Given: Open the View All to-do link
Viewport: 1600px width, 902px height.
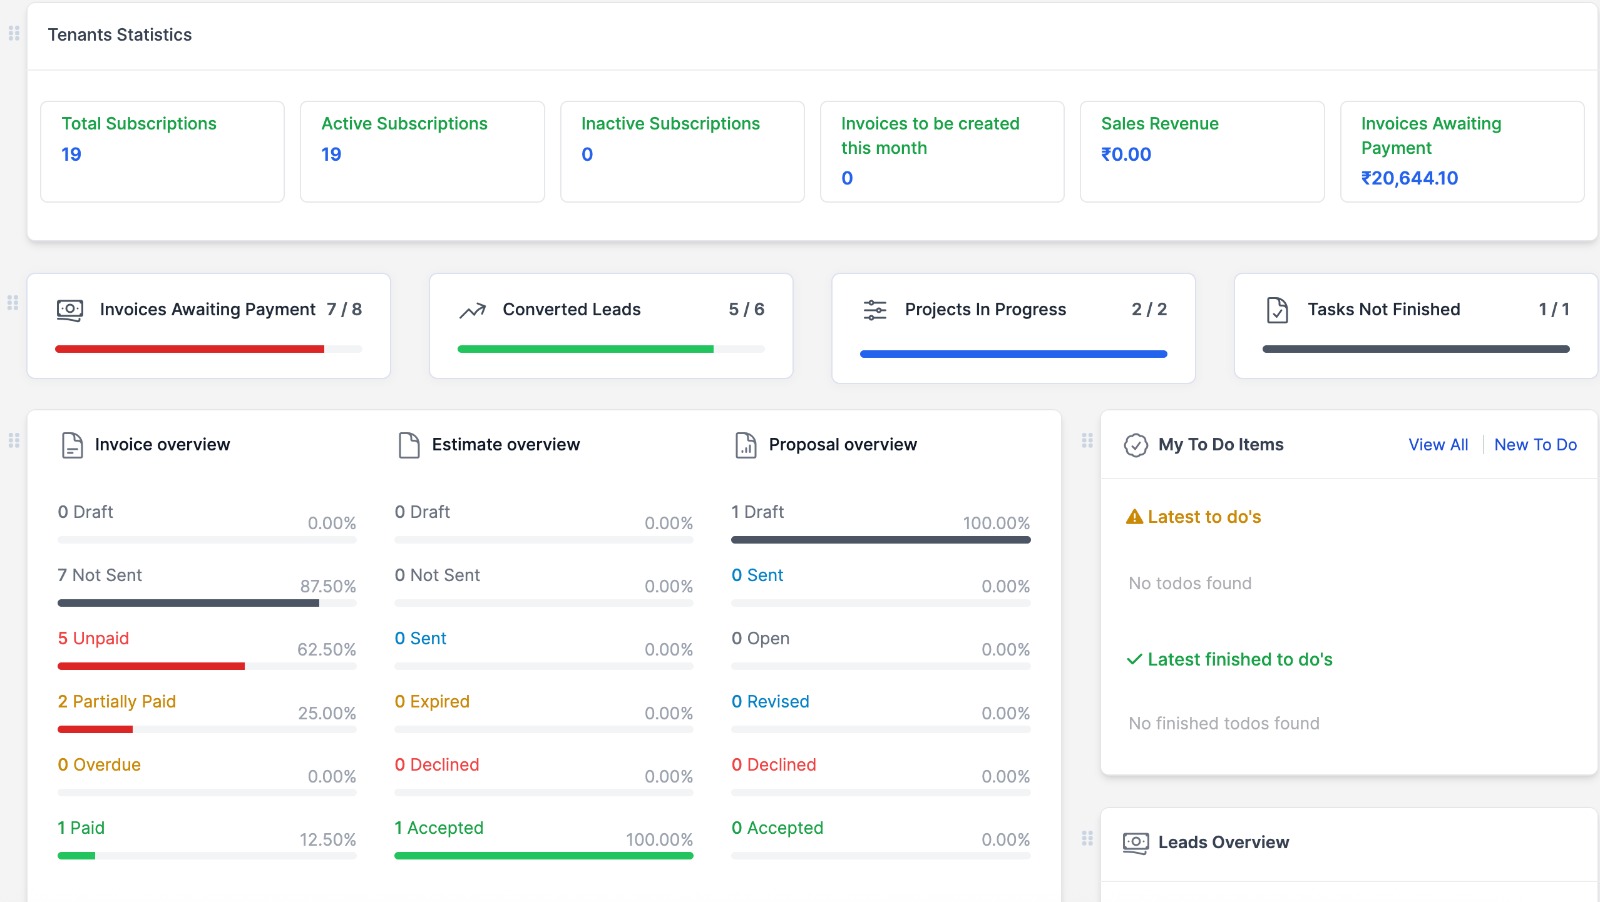Looking at the screenshot, I should (x=1438, y=445).
